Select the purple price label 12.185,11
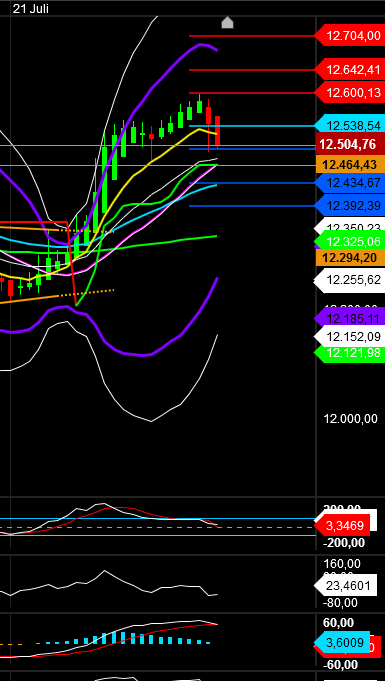The height and width of the screenshot is (681, 385). pyautogui.click(x=350, y=318)
